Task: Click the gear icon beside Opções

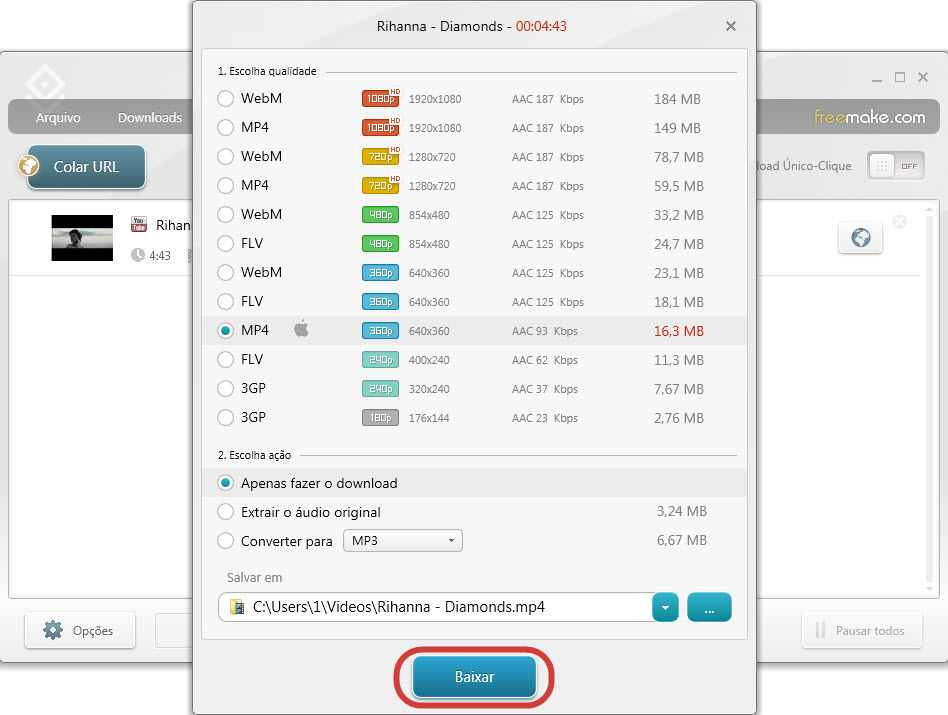Action: [x=53, y=630]
